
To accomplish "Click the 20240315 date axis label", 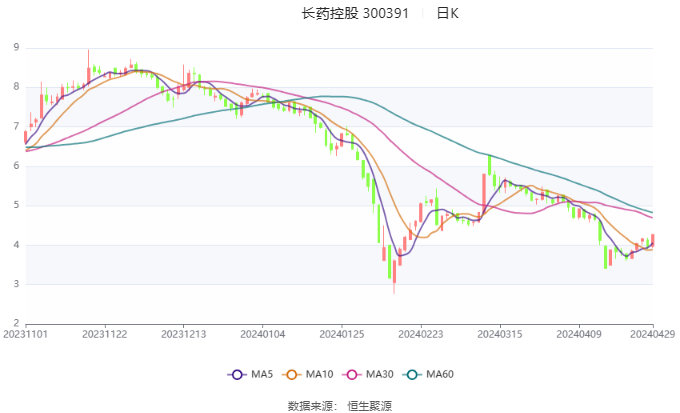I will [500, 334].
